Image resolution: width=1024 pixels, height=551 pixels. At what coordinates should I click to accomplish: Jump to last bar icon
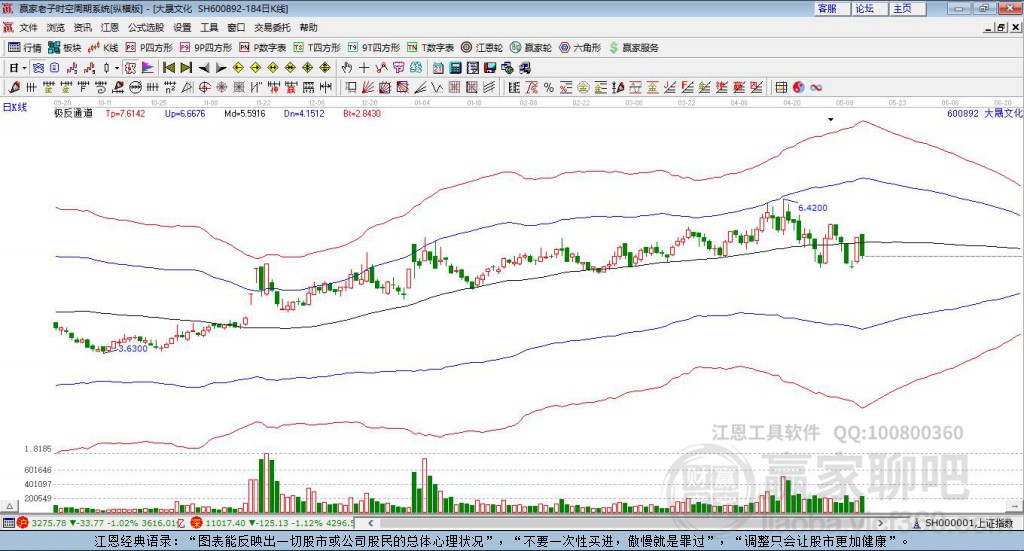pyautogui.click(x=186, y=68)
